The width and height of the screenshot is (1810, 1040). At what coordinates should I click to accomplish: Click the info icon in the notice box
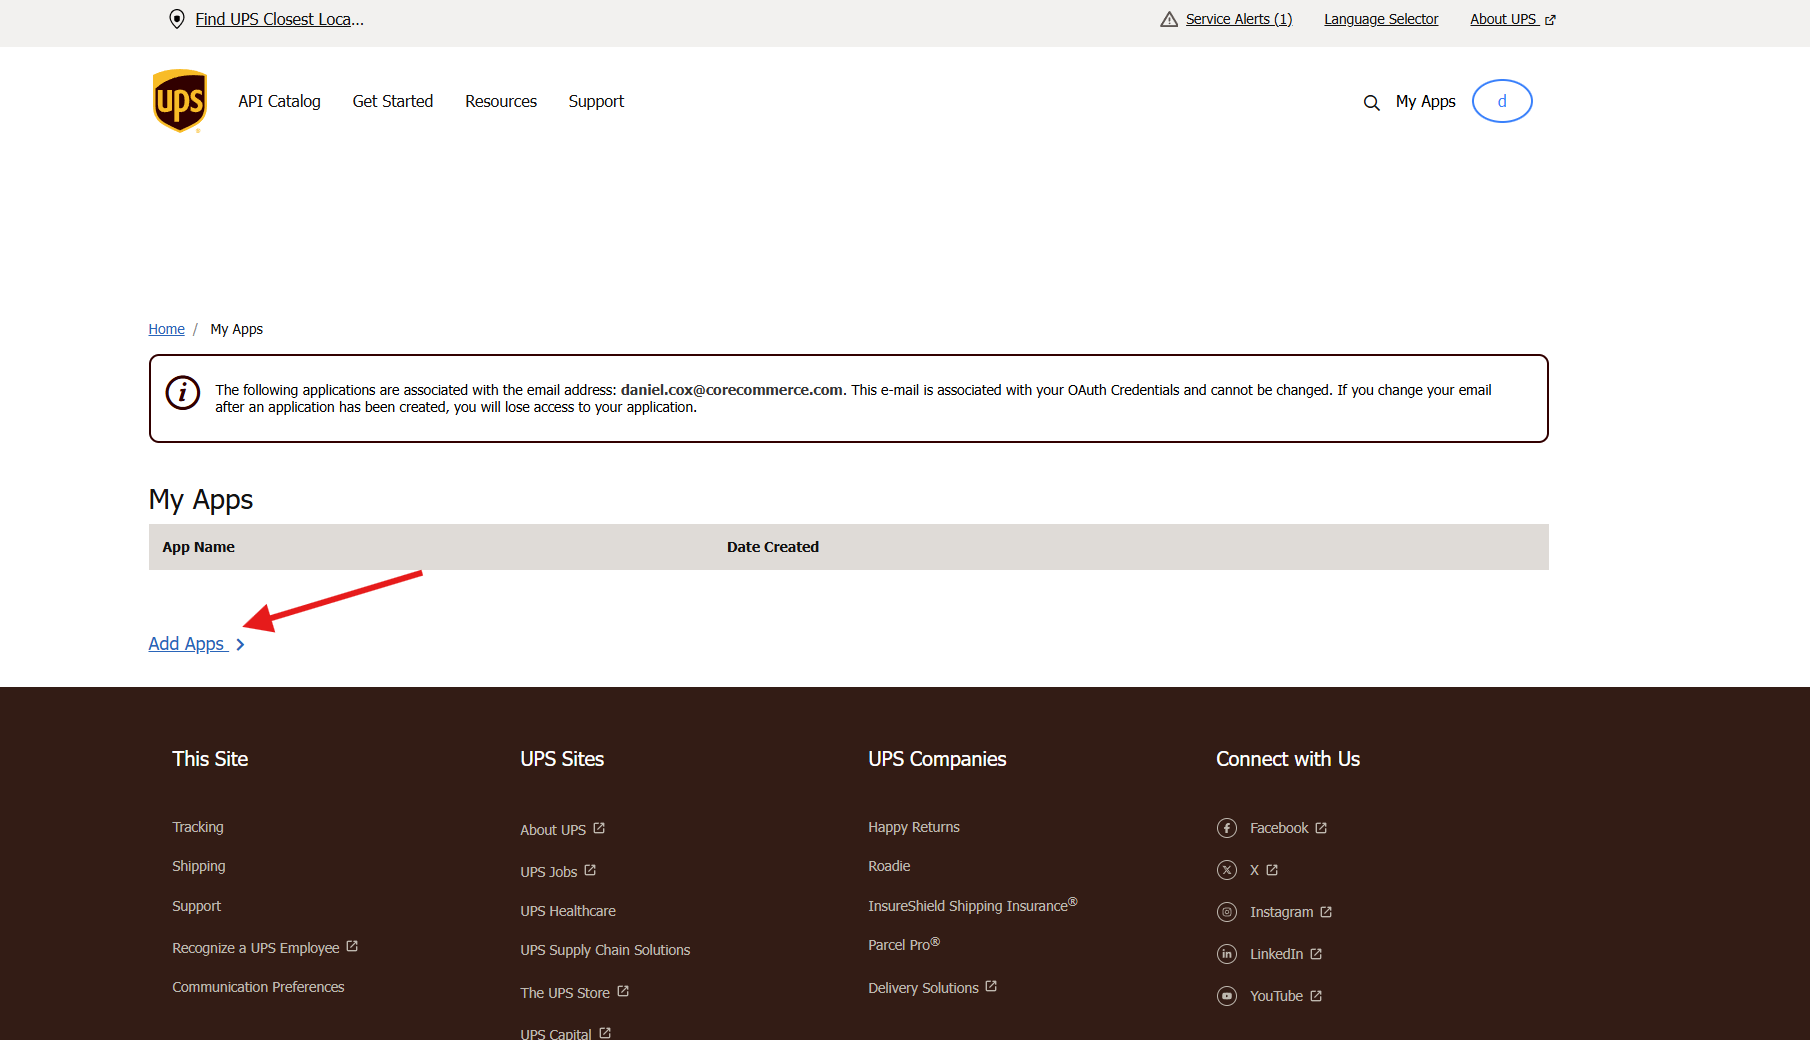[183, 393]
